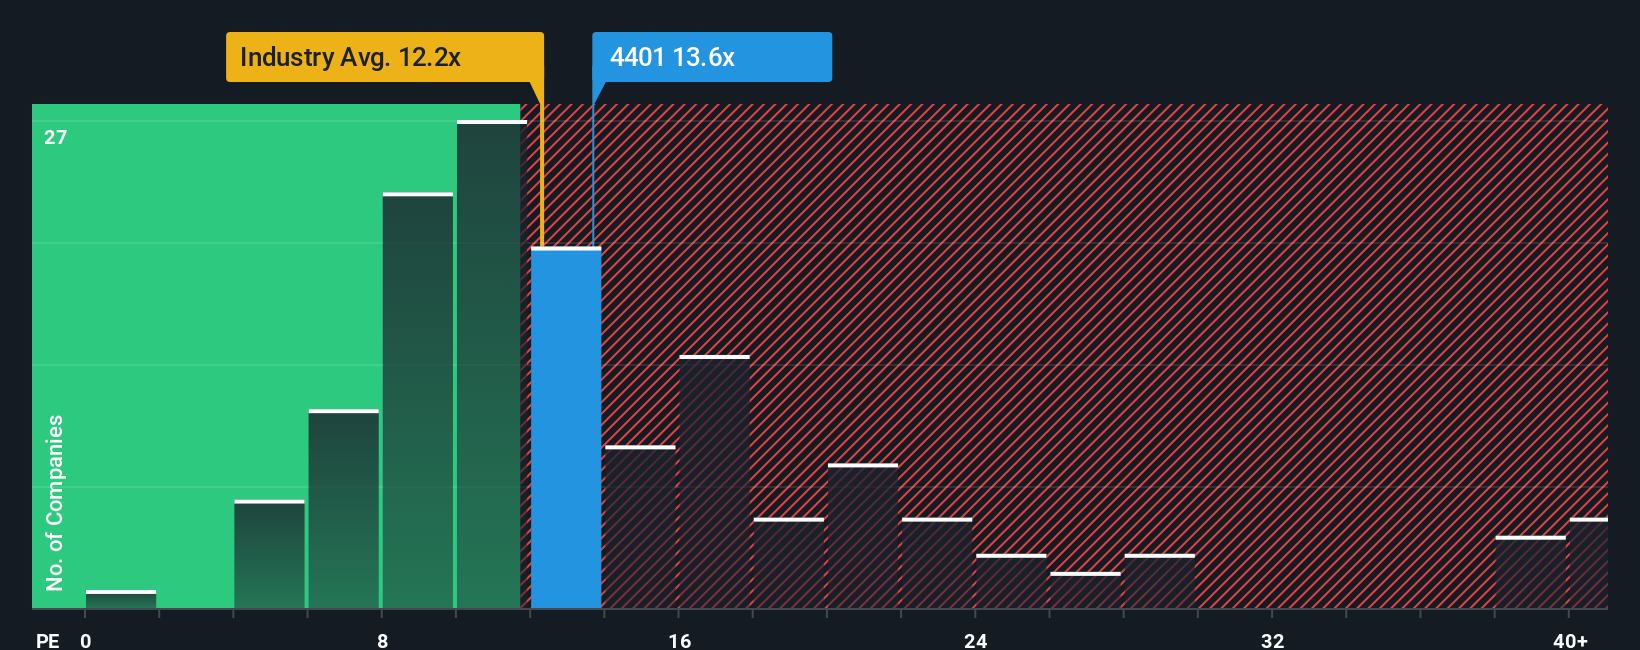Click the bar just above PE 16
This screenshot has height=650, width=1640.
(x=714, y=482)
